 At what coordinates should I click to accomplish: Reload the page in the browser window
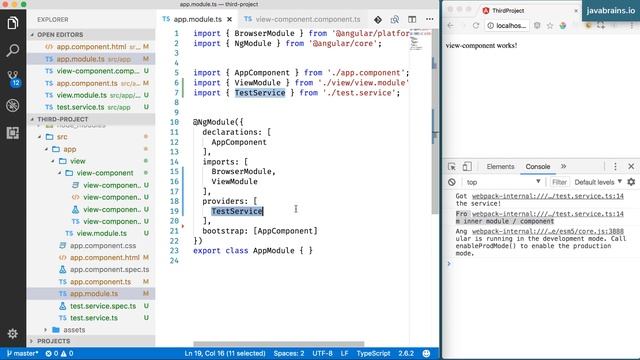[x=476, y=25]
